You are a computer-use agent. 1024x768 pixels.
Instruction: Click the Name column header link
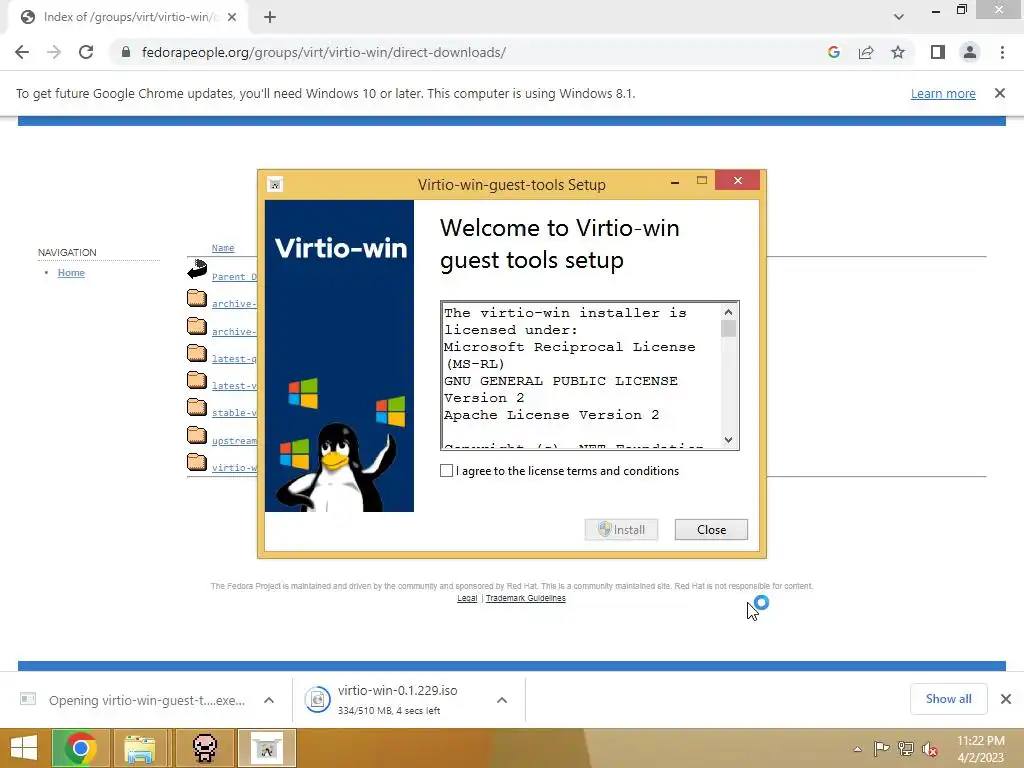tap(223, 248)
